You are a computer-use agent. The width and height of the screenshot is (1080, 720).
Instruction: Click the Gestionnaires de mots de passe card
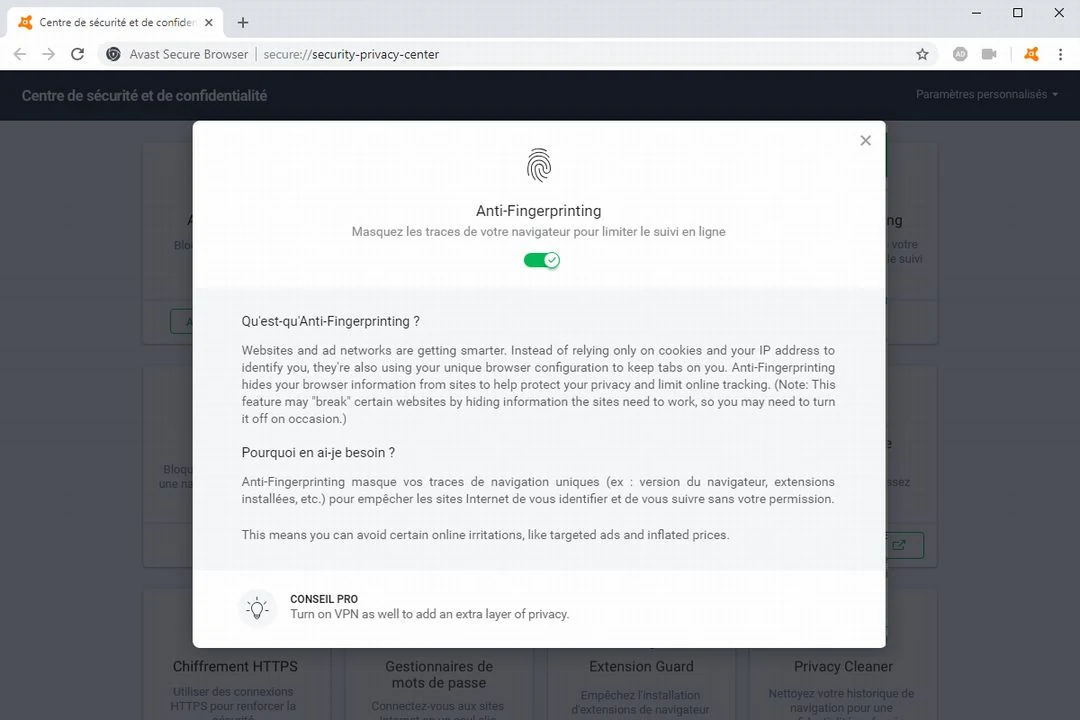coord(439,675)
